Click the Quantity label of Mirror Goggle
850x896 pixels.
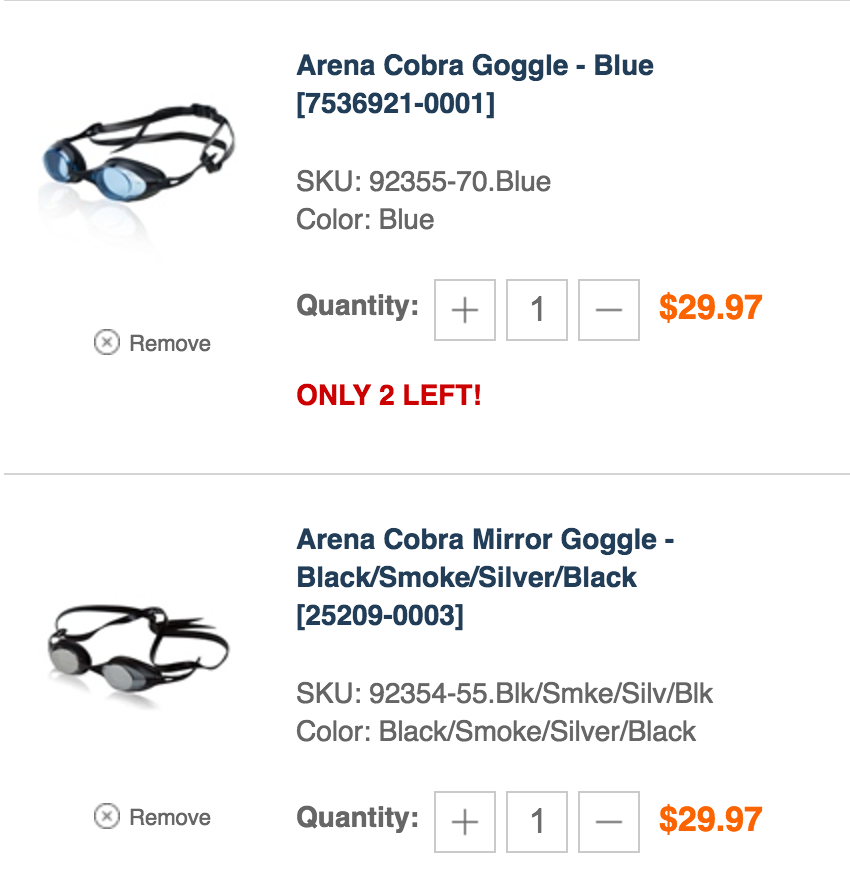point(357,818)
